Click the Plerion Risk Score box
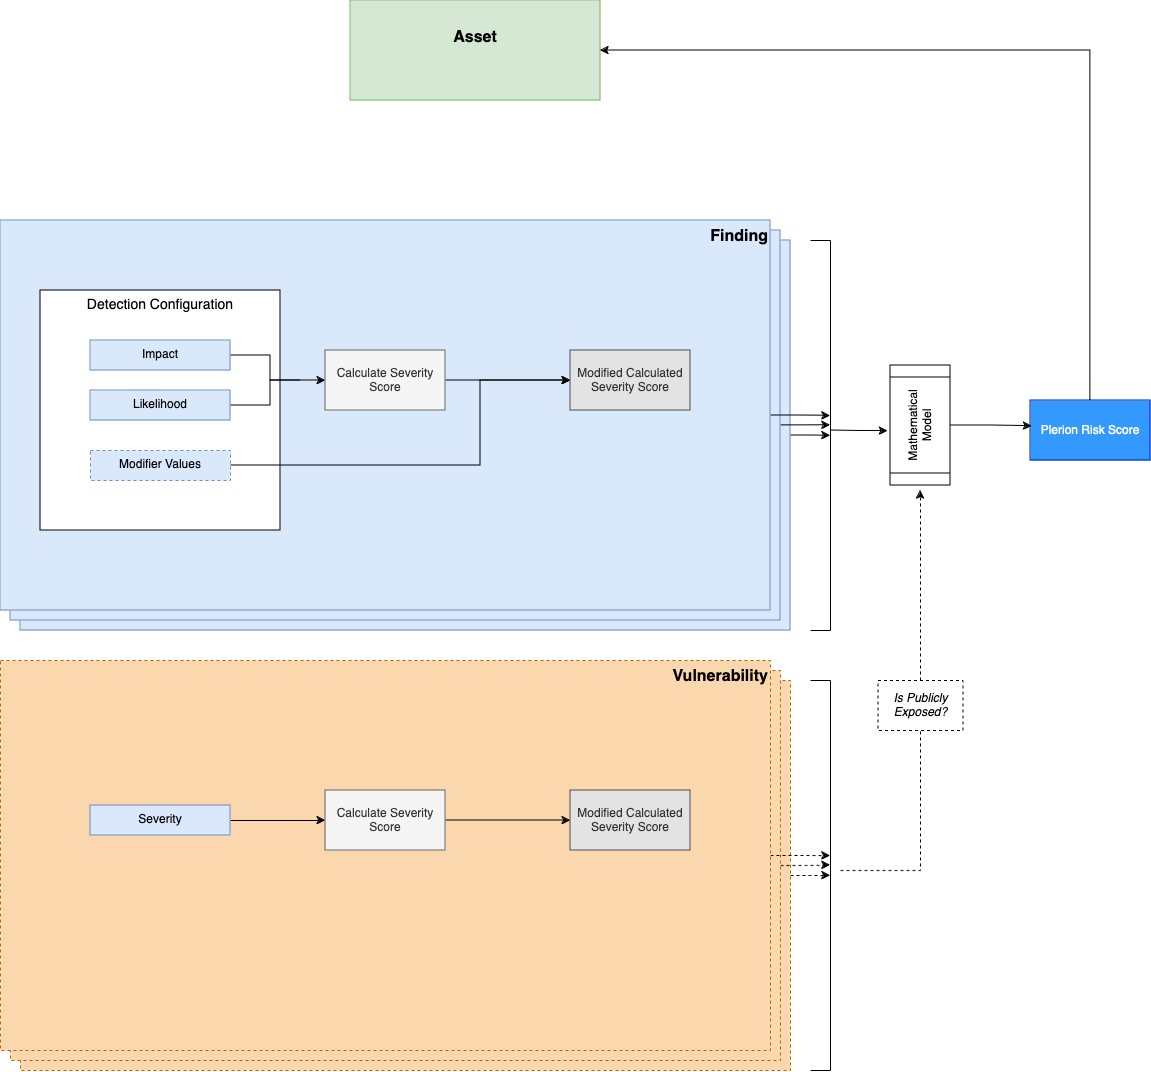Image resolution: width=1151 pixels, height=1072 pixels. 1089,430
